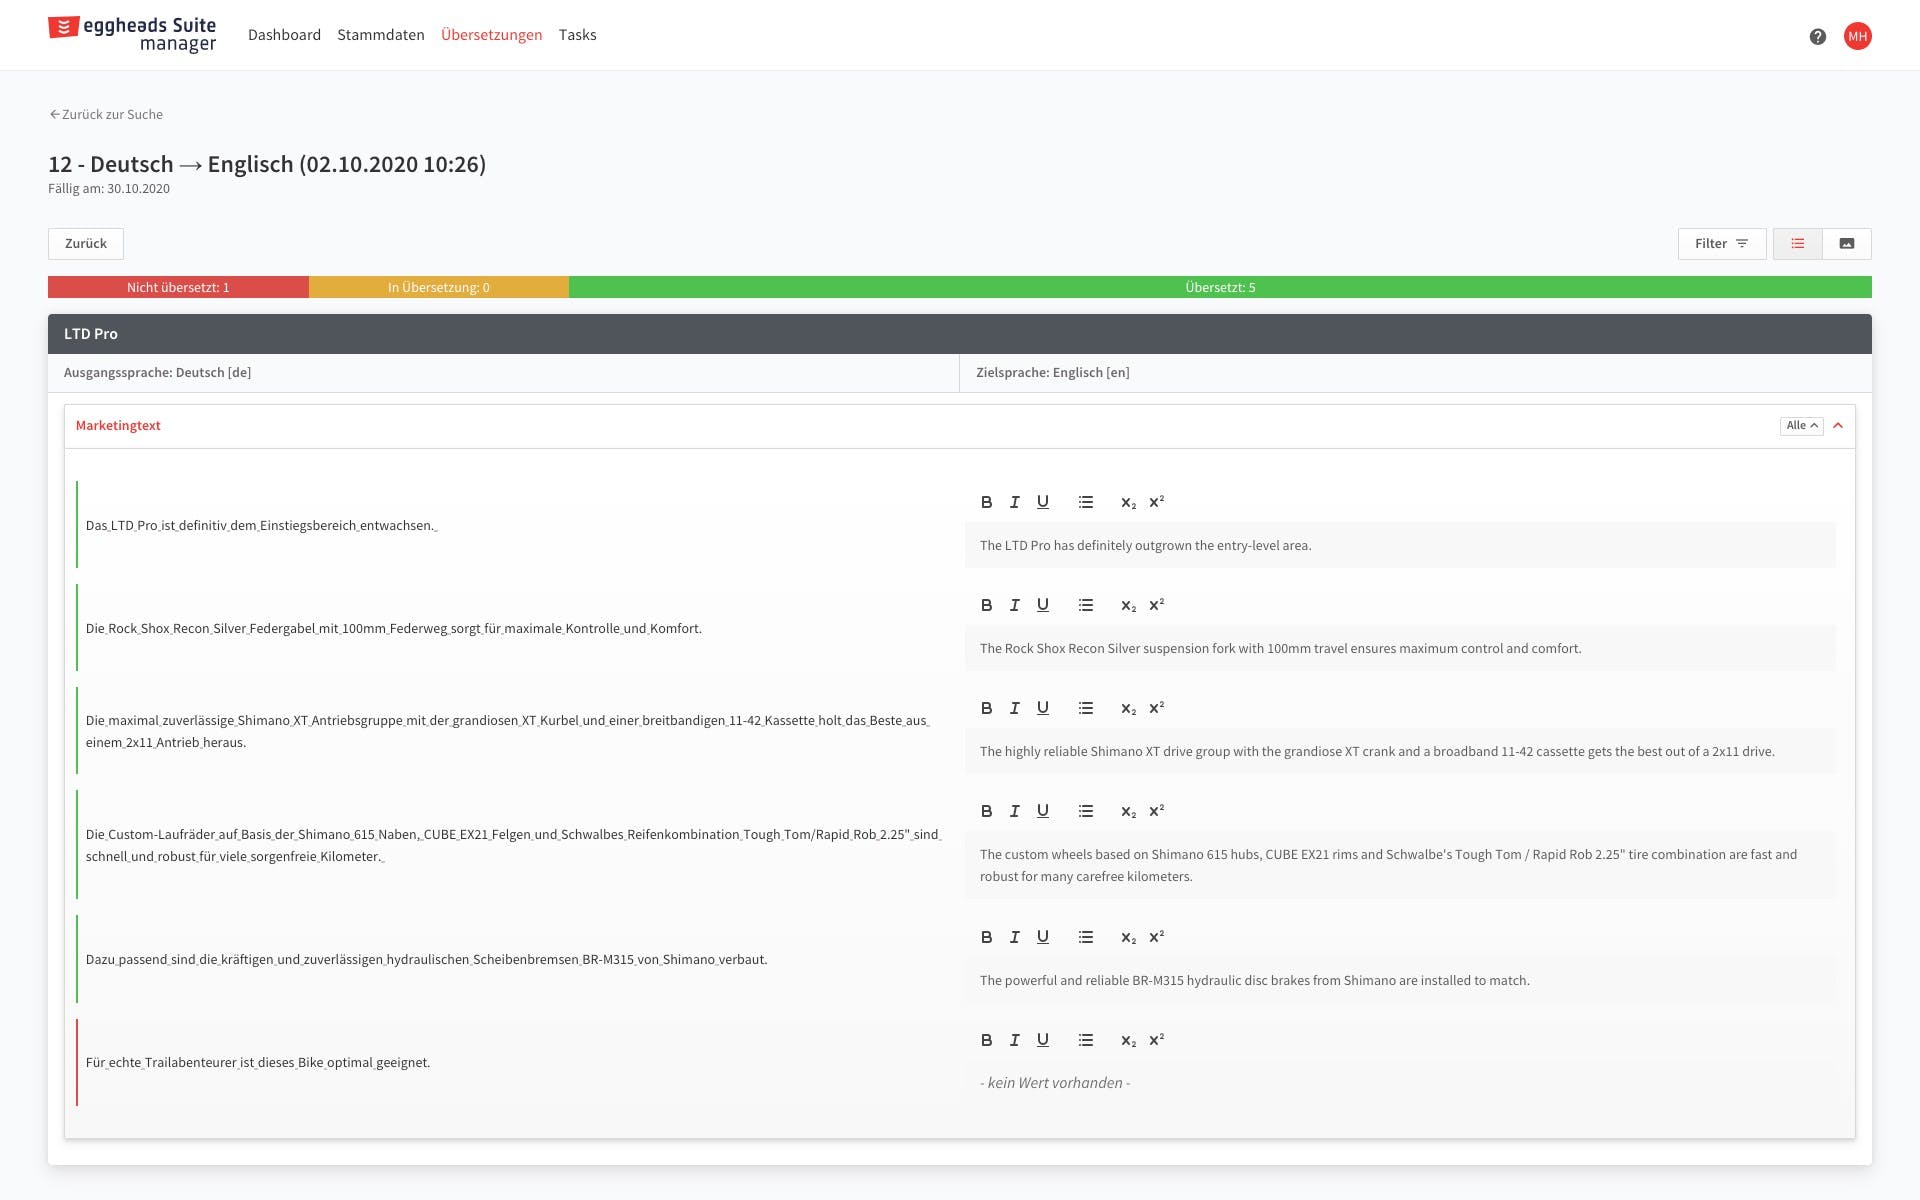Open the Filter dropdown
This screenshot has height=1200, width=1920.
click(x=1721, y=243)
